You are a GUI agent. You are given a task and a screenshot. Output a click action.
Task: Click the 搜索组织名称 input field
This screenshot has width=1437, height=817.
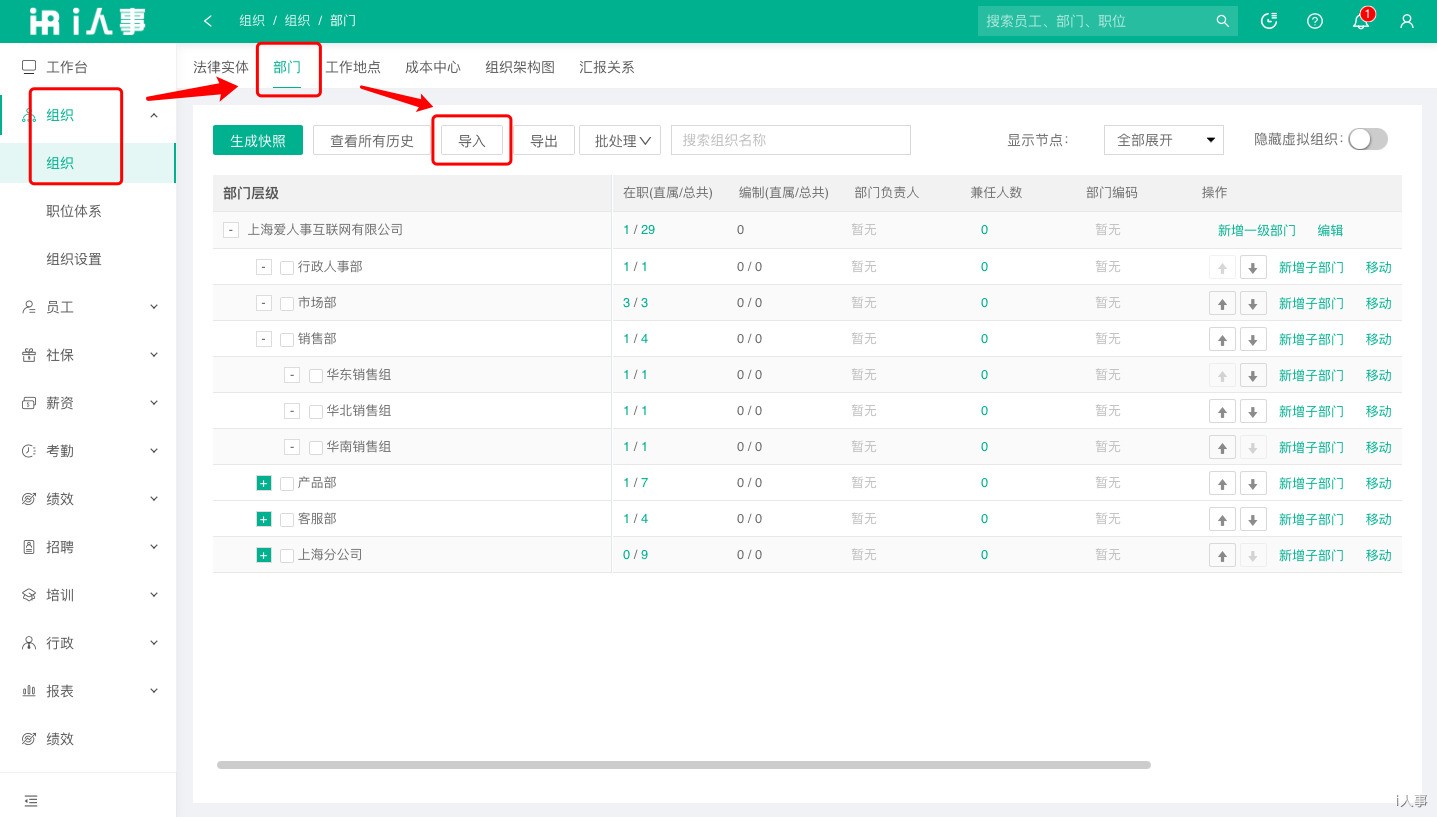pyautogui.click(x=790, y=140)
